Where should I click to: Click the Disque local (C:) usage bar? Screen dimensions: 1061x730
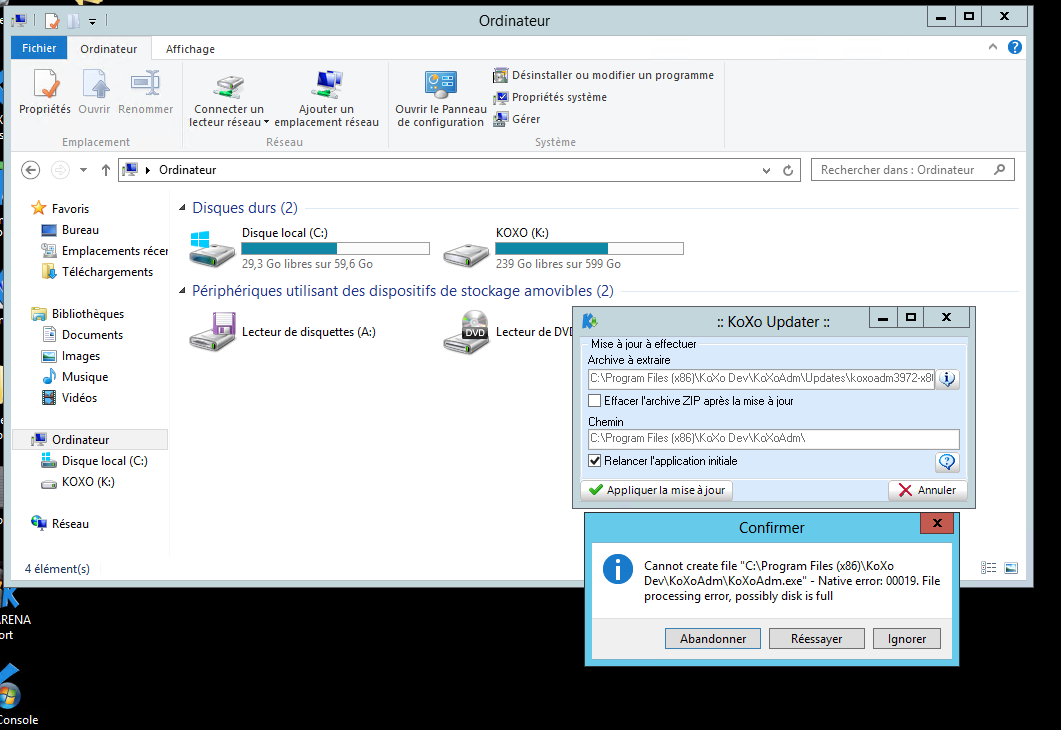pyautogui.click(x=336, y=248)
